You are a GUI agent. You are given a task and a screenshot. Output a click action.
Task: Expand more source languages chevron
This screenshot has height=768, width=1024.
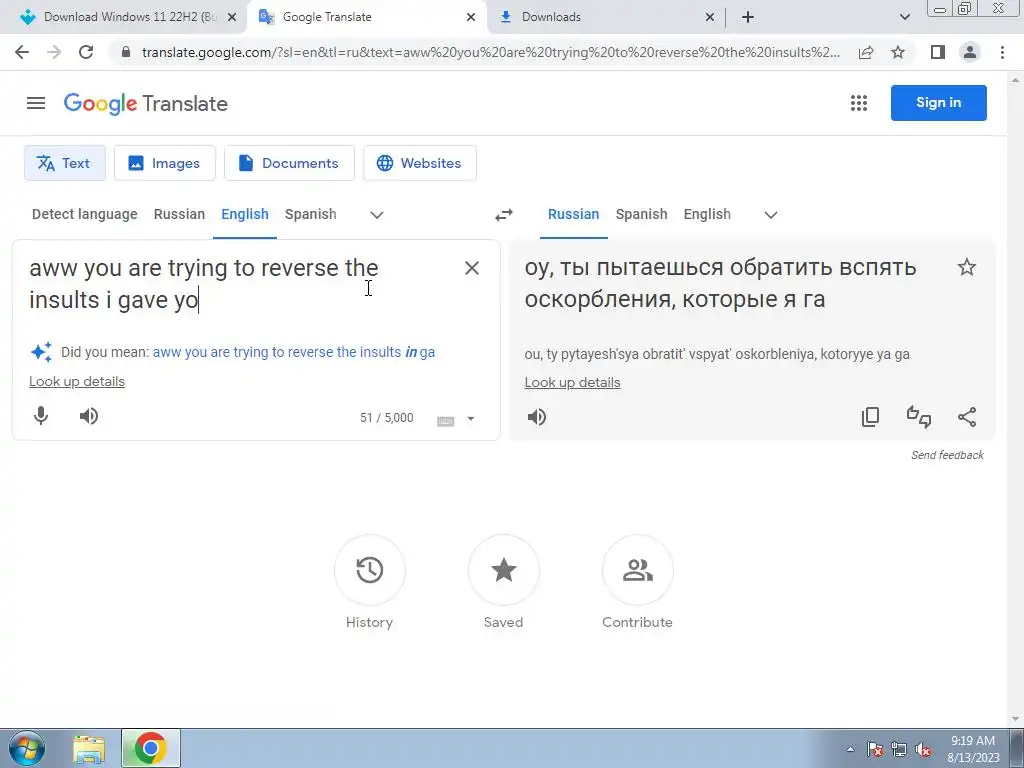tap(377, 215)
